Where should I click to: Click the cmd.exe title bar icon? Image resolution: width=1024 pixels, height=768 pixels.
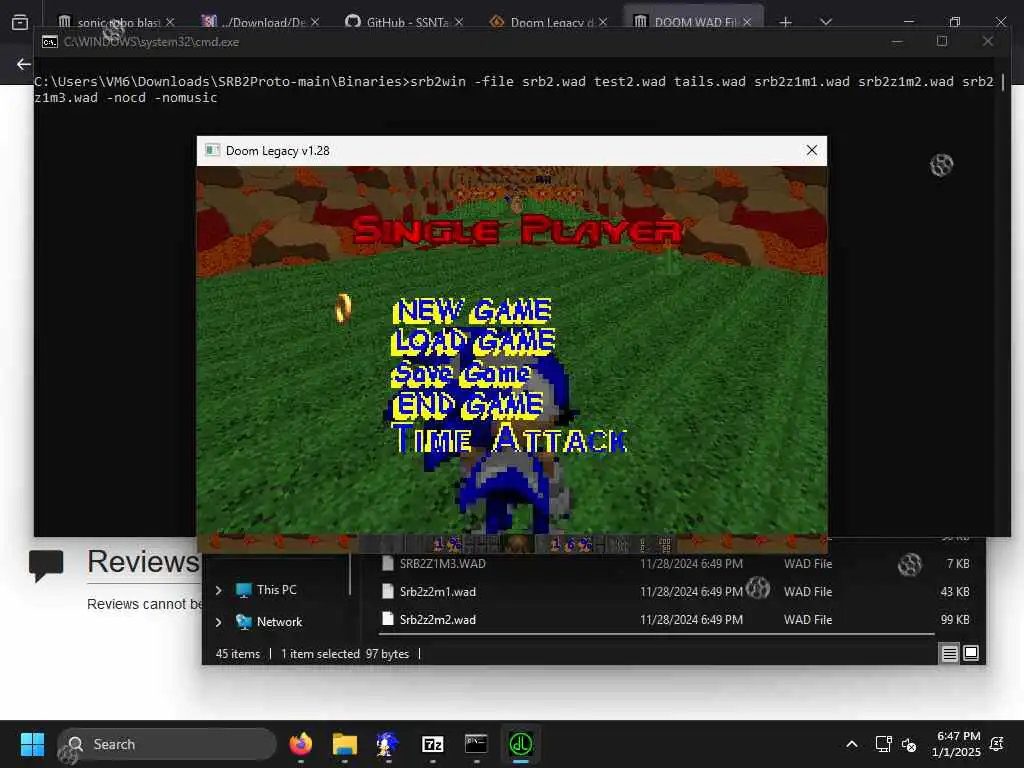click(50, 42)
